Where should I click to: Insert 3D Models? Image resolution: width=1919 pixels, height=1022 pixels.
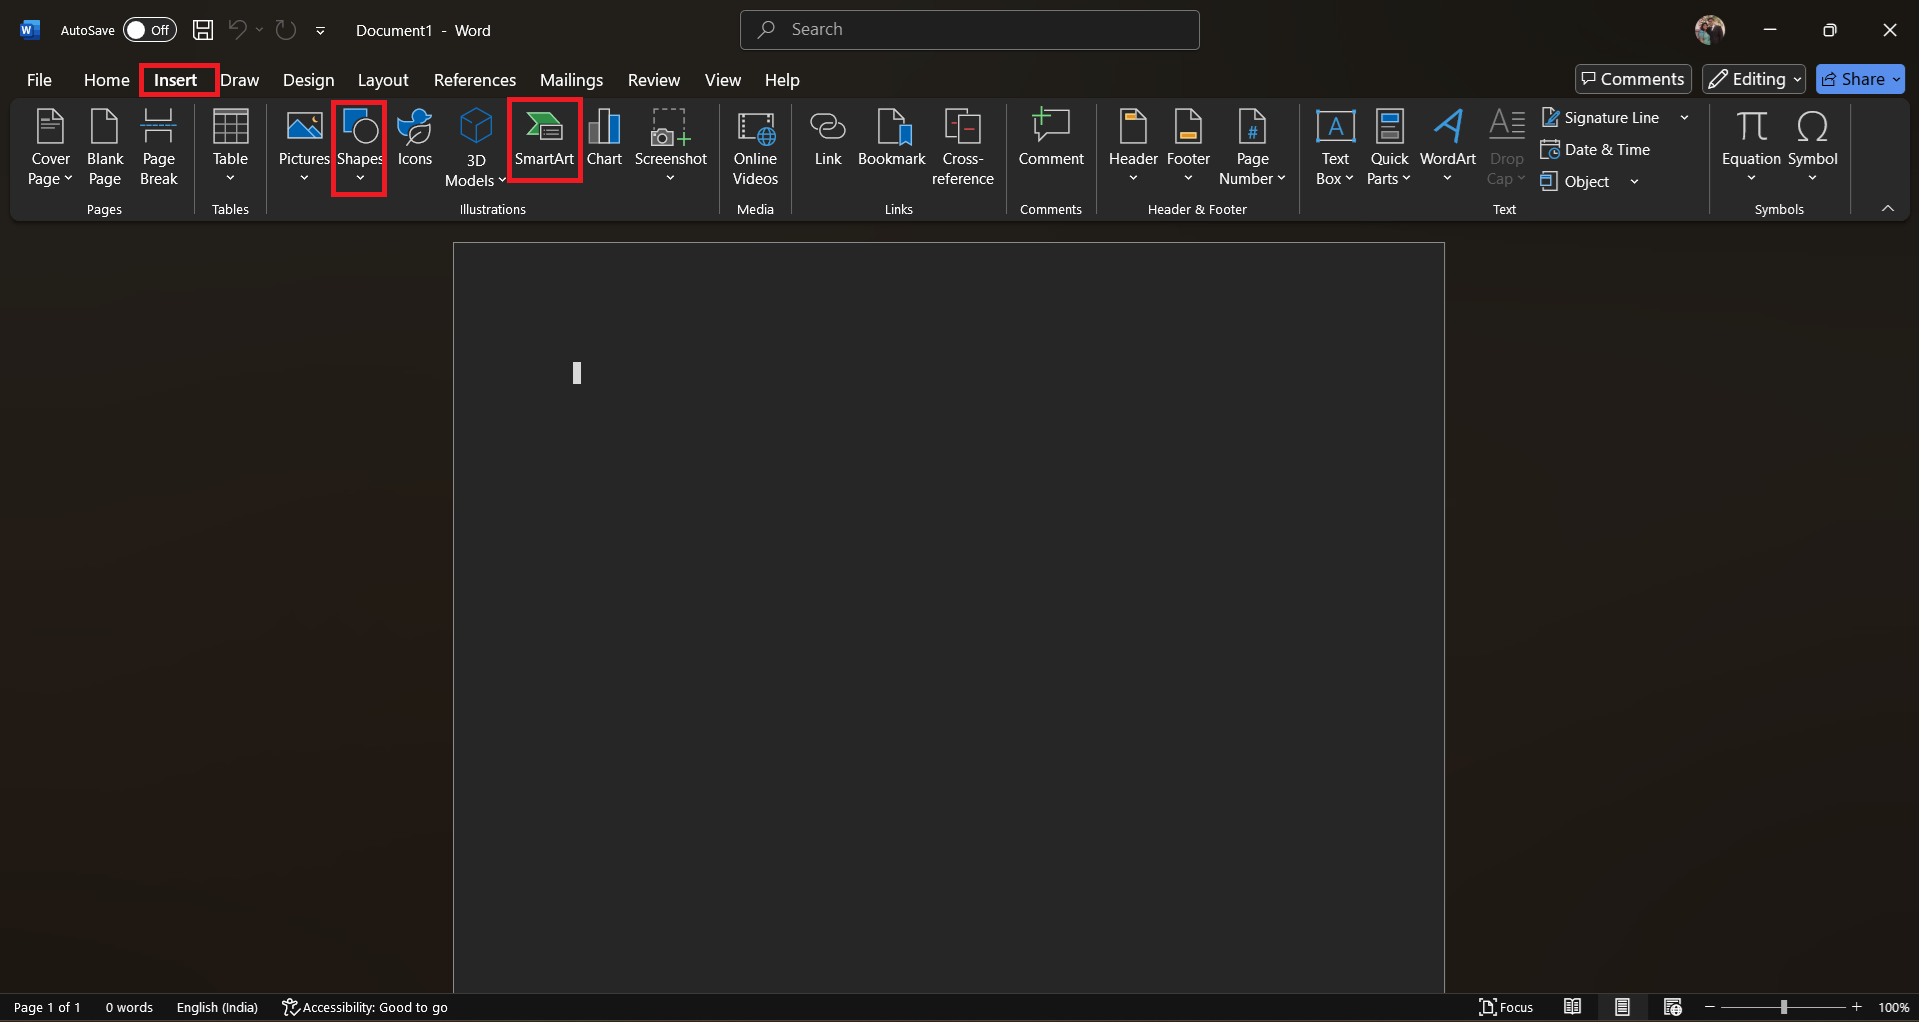(x=476, y=147)
